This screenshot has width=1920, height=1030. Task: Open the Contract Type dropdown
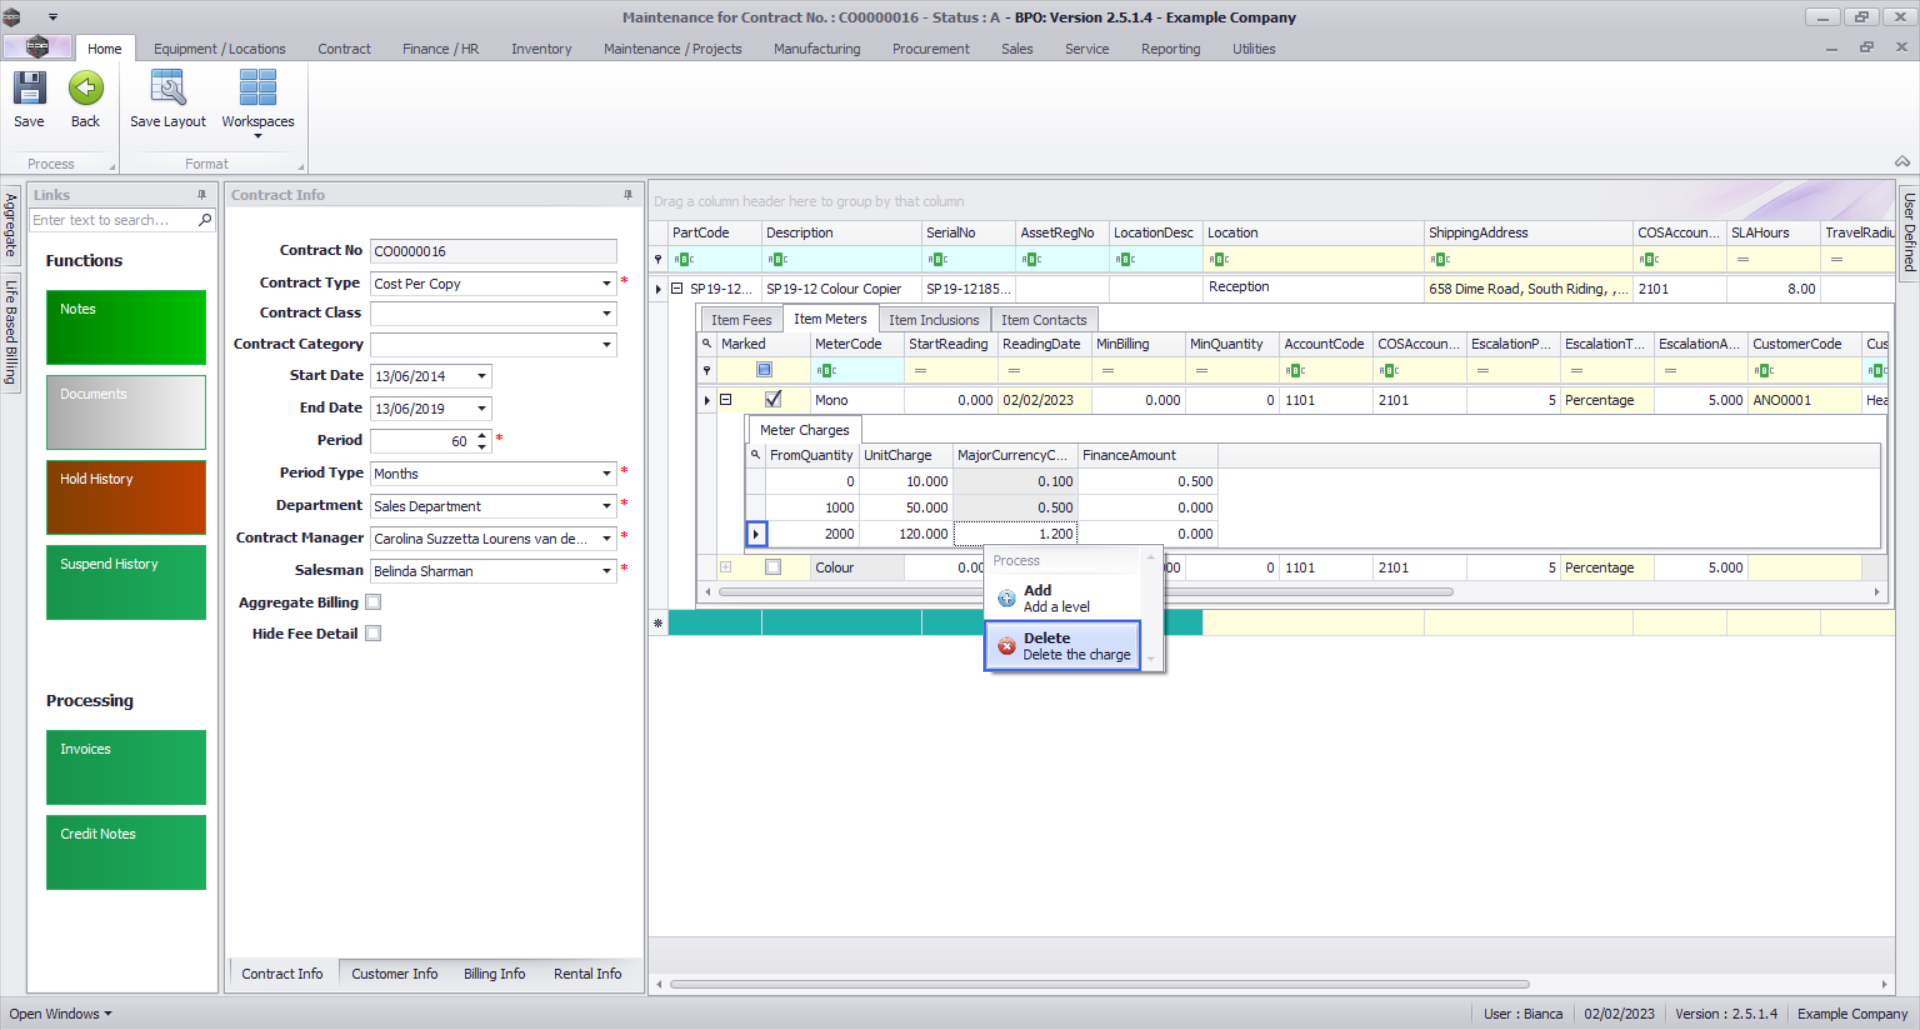tap(606, 284)
